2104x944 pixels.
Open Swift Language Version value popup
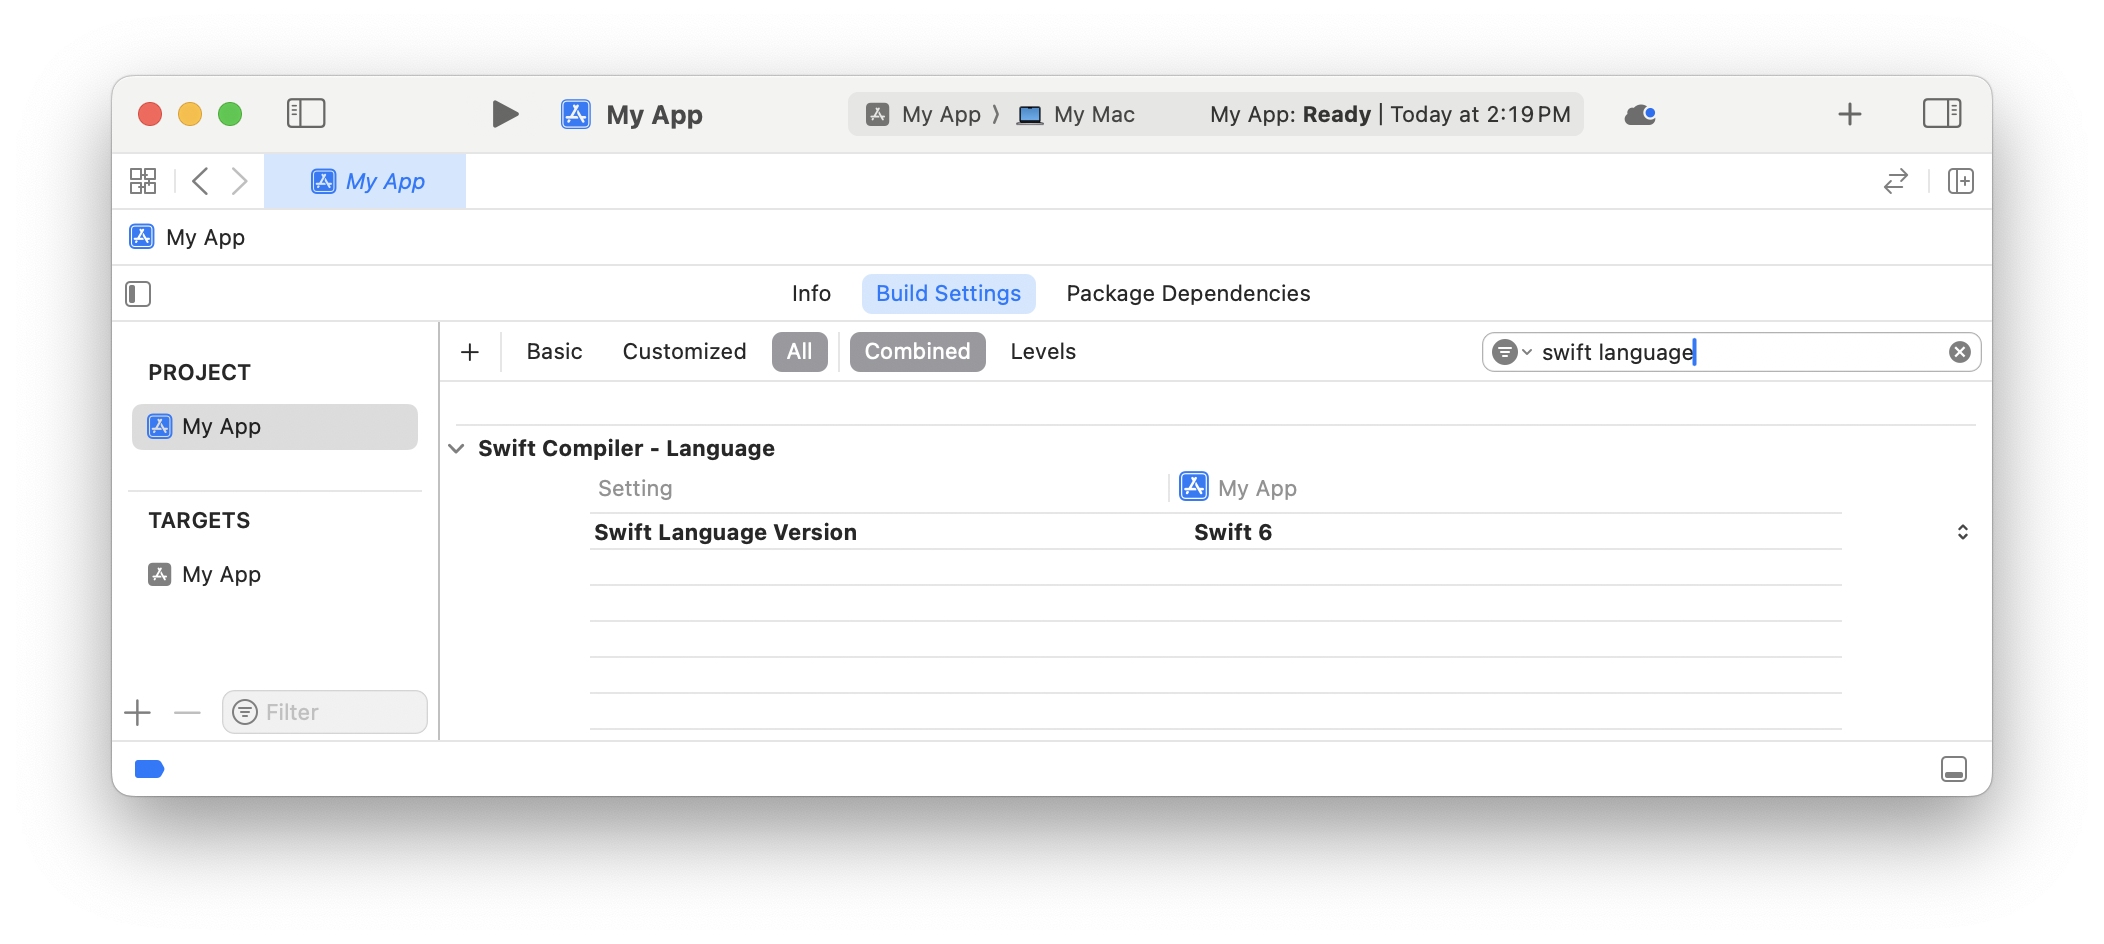[x=1962, y=532]
